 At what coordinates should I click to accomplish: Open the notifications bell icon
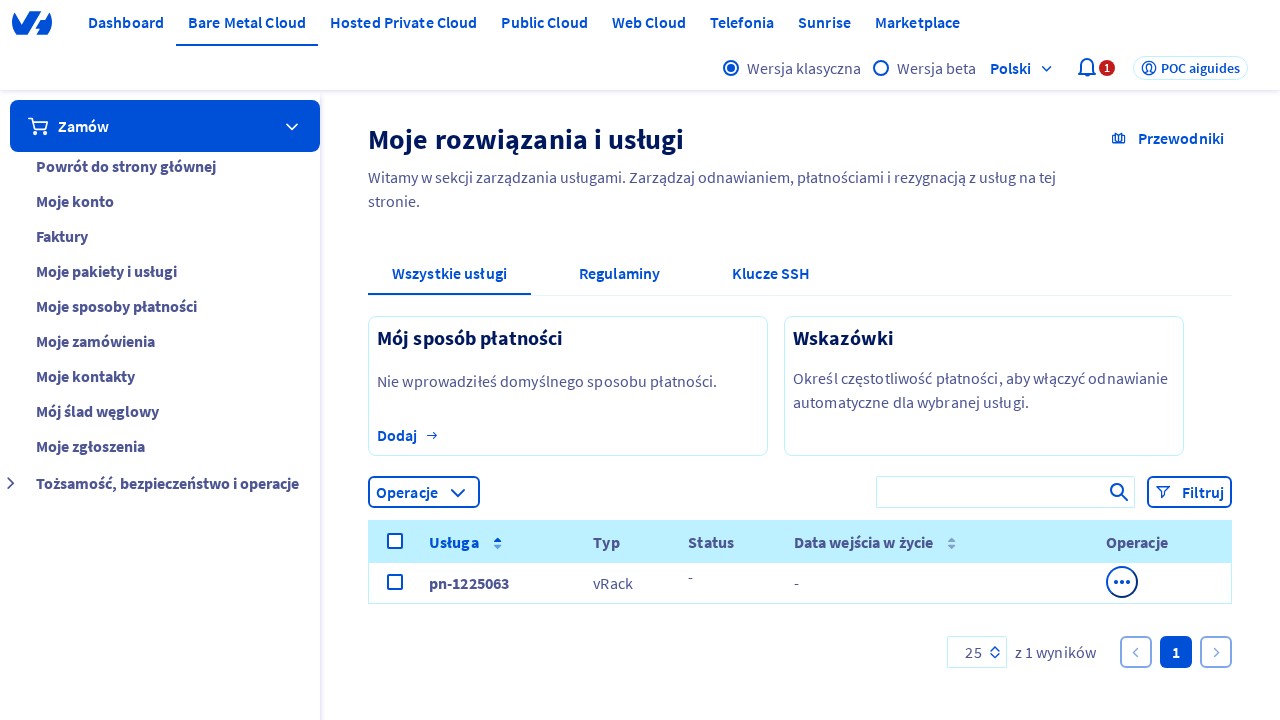point(1086,68)
